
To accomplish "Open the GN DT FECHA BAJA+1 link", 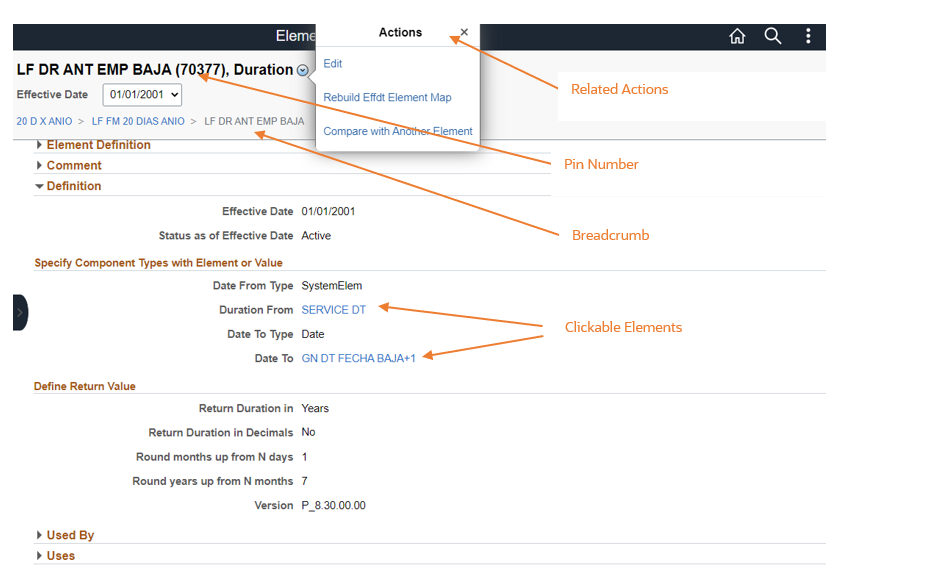I will point(358,358).
